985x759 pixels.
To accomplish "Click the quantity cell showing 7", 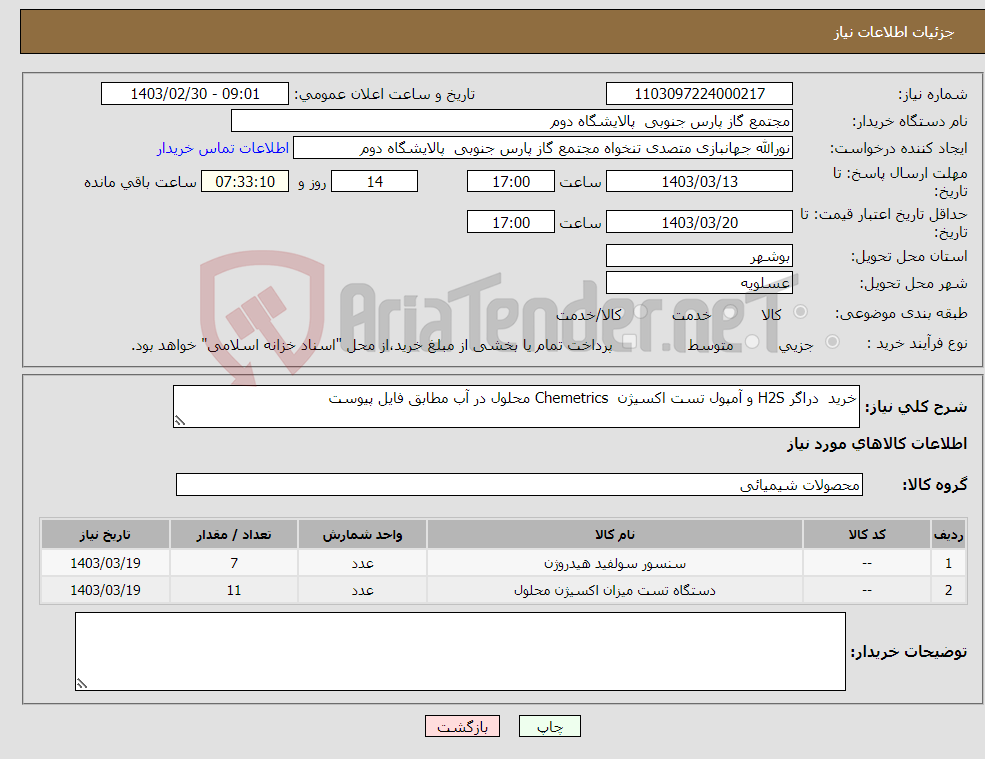I will coord(234,563).
